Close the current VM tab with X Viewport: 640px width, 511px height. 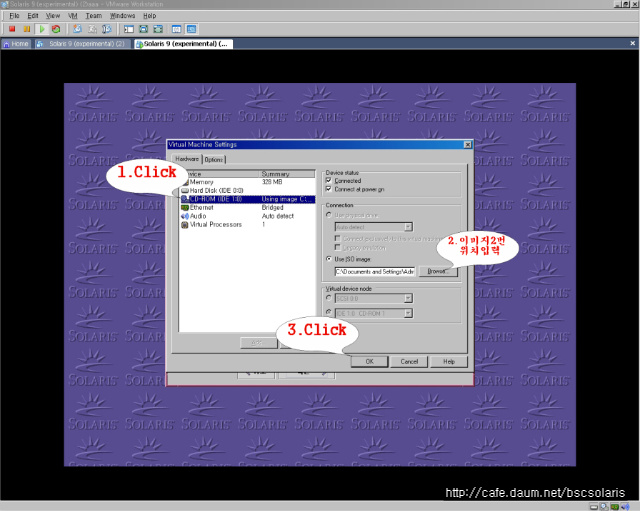click(633, 43)
